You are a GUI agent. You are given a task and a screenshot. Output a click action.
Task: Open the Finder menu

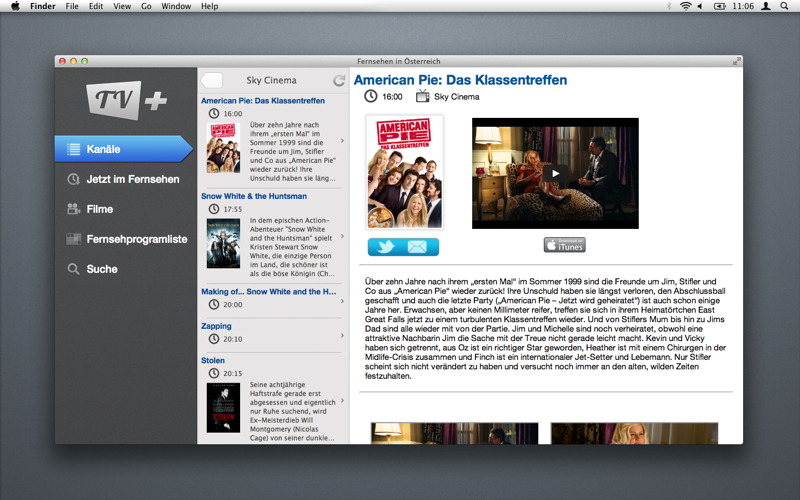click(x=42, y=6)
